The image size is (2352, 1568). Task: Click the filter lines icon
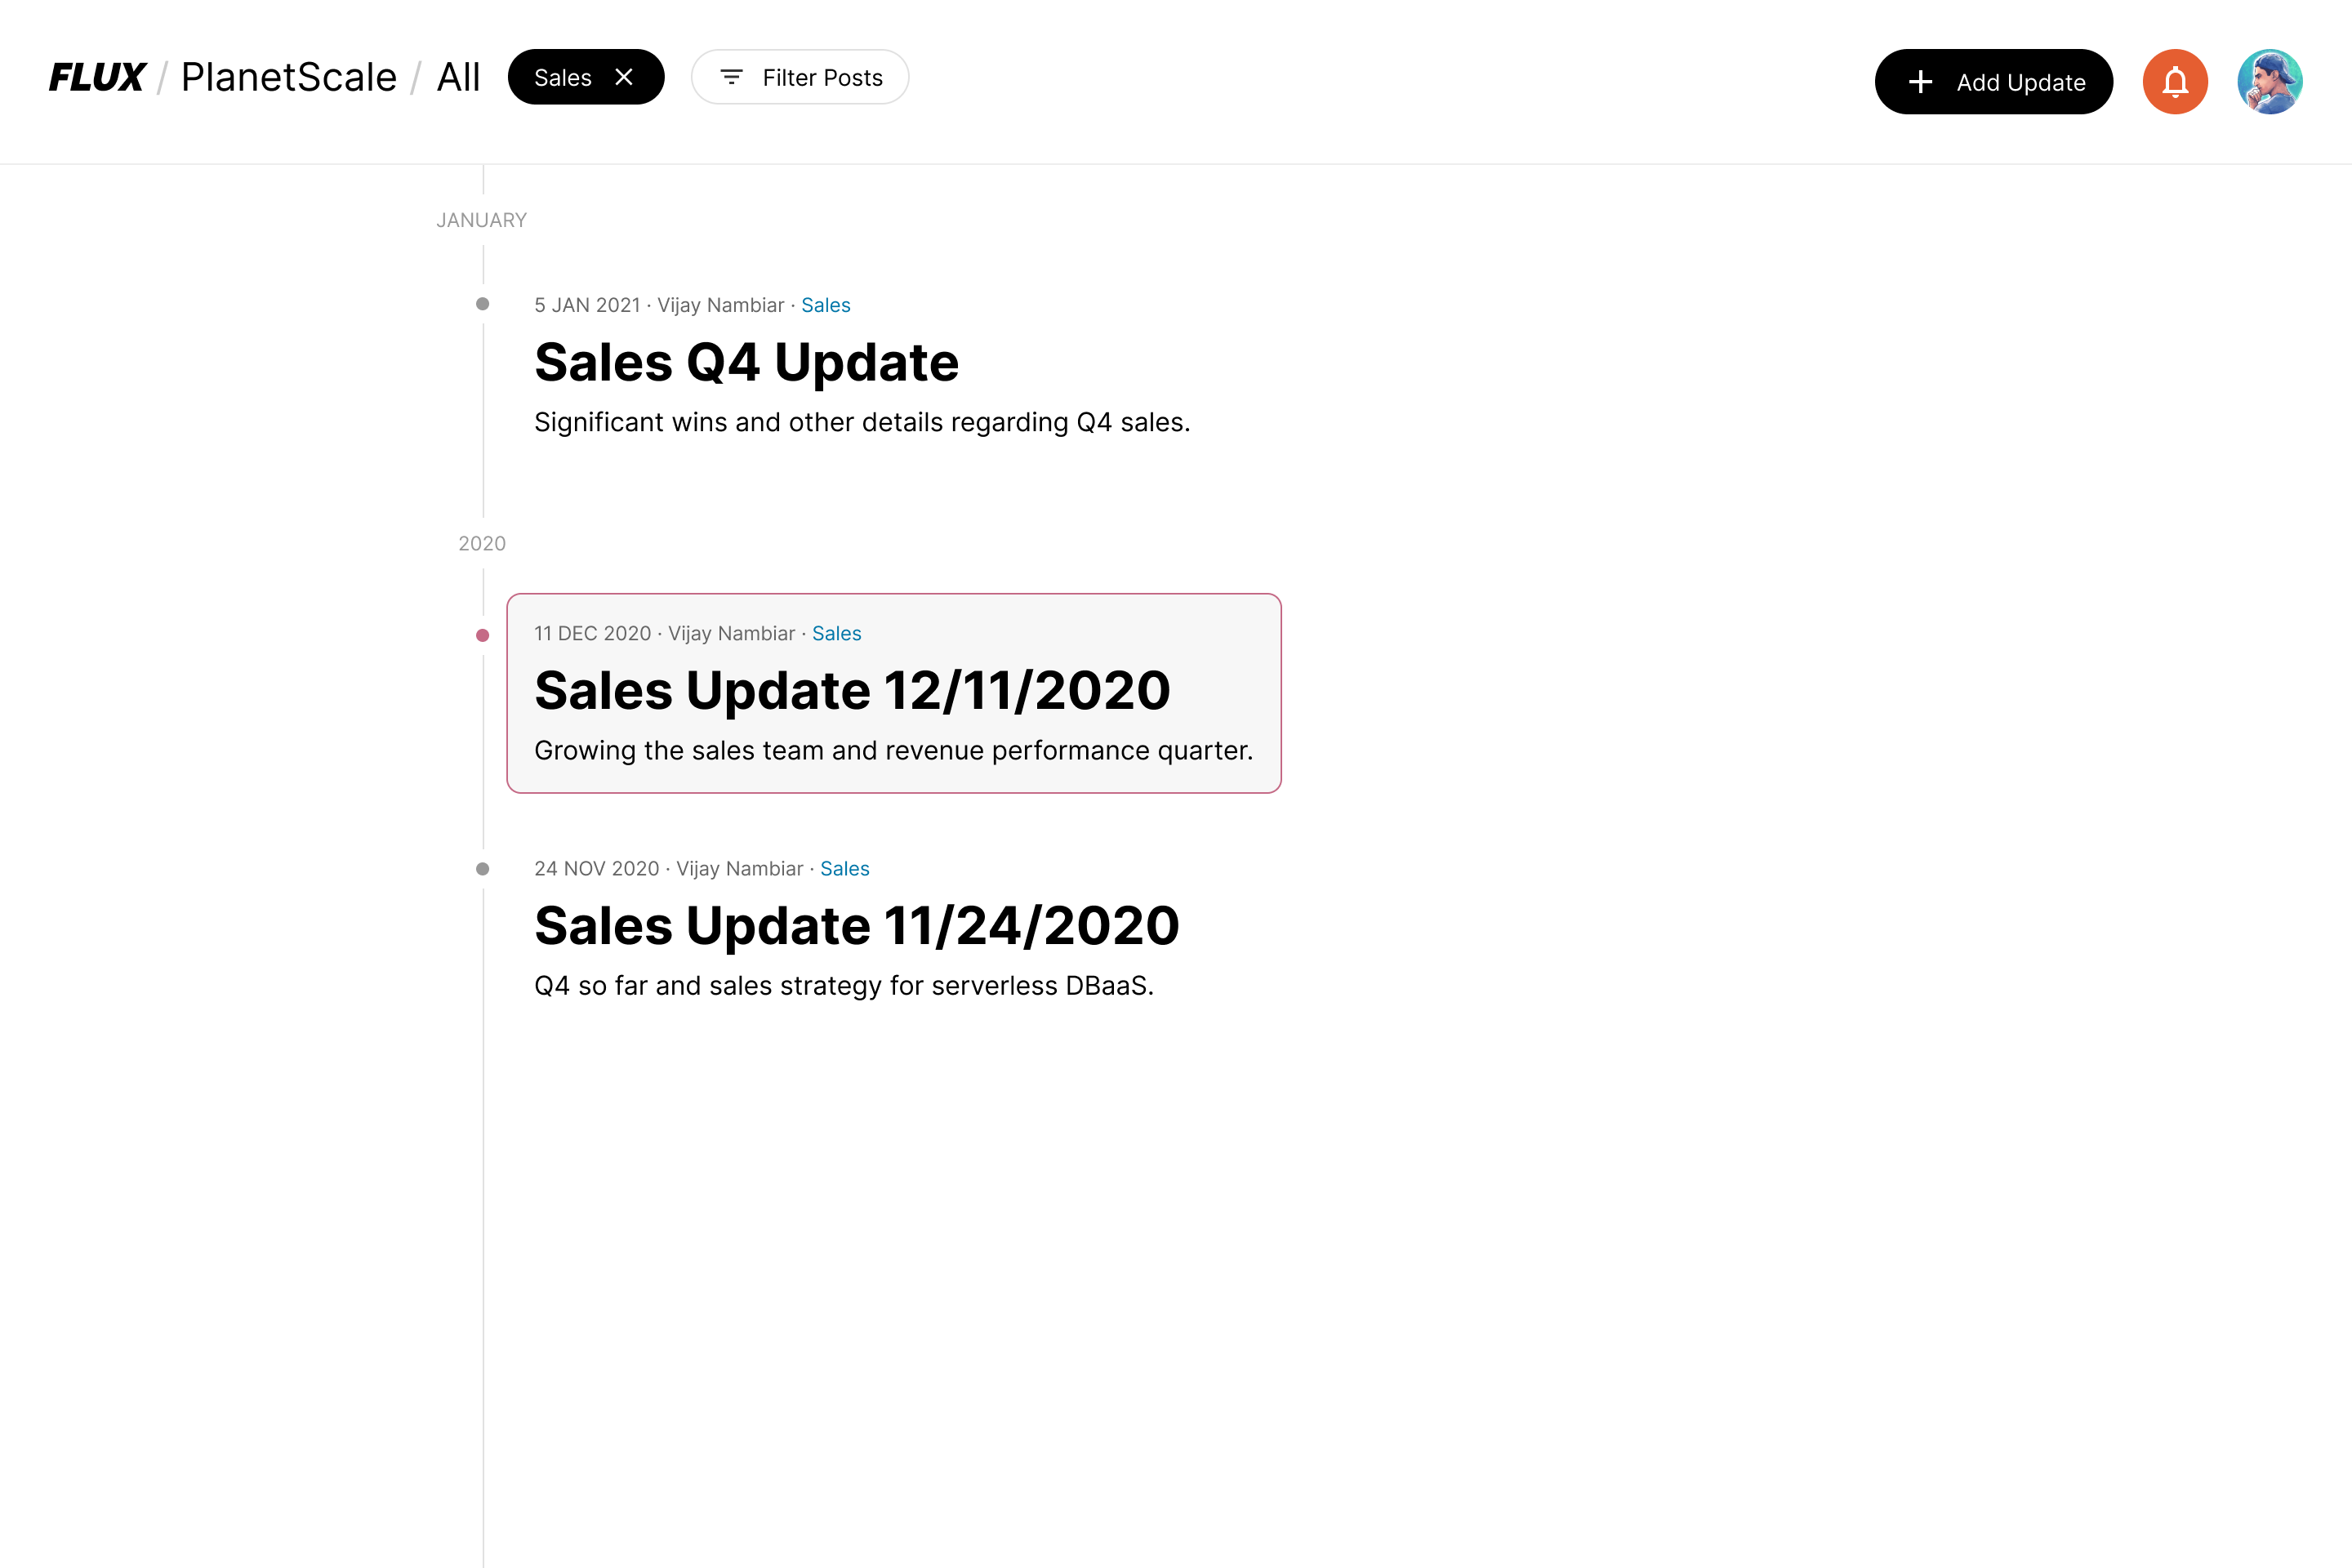731,77
